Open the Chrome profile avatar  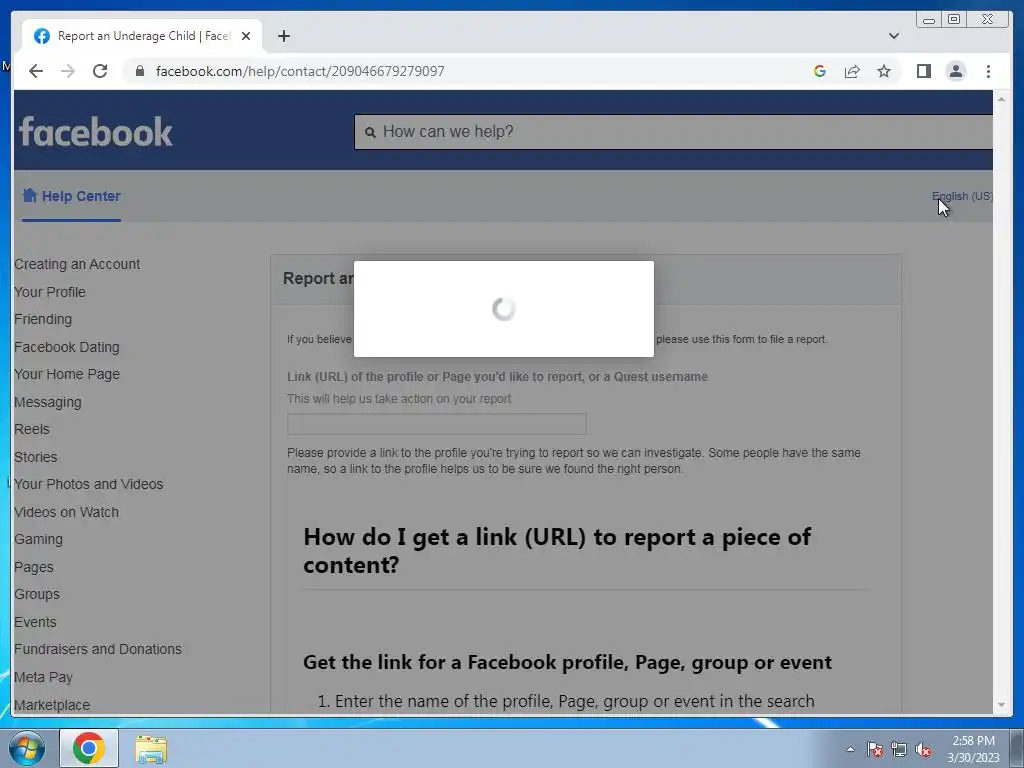pyautogui.click(x=955, y=71)
